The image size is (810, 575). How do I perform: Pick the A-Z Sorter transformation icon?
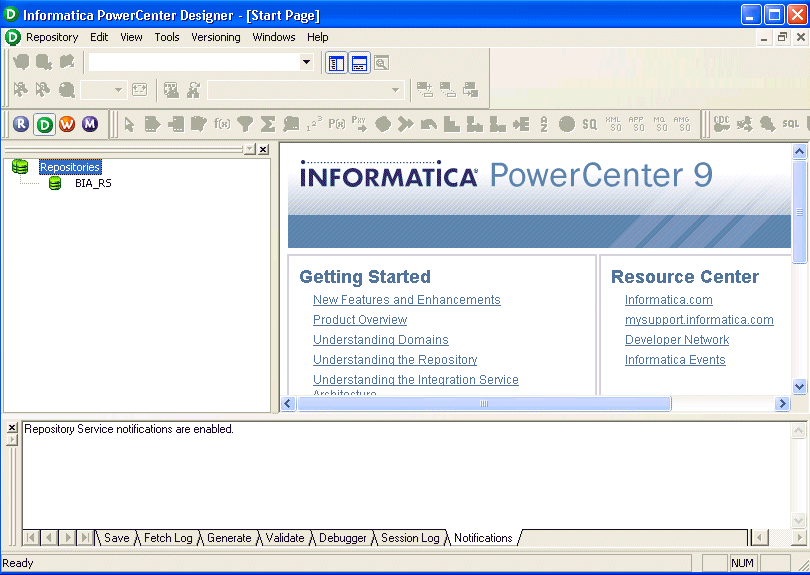543,124
